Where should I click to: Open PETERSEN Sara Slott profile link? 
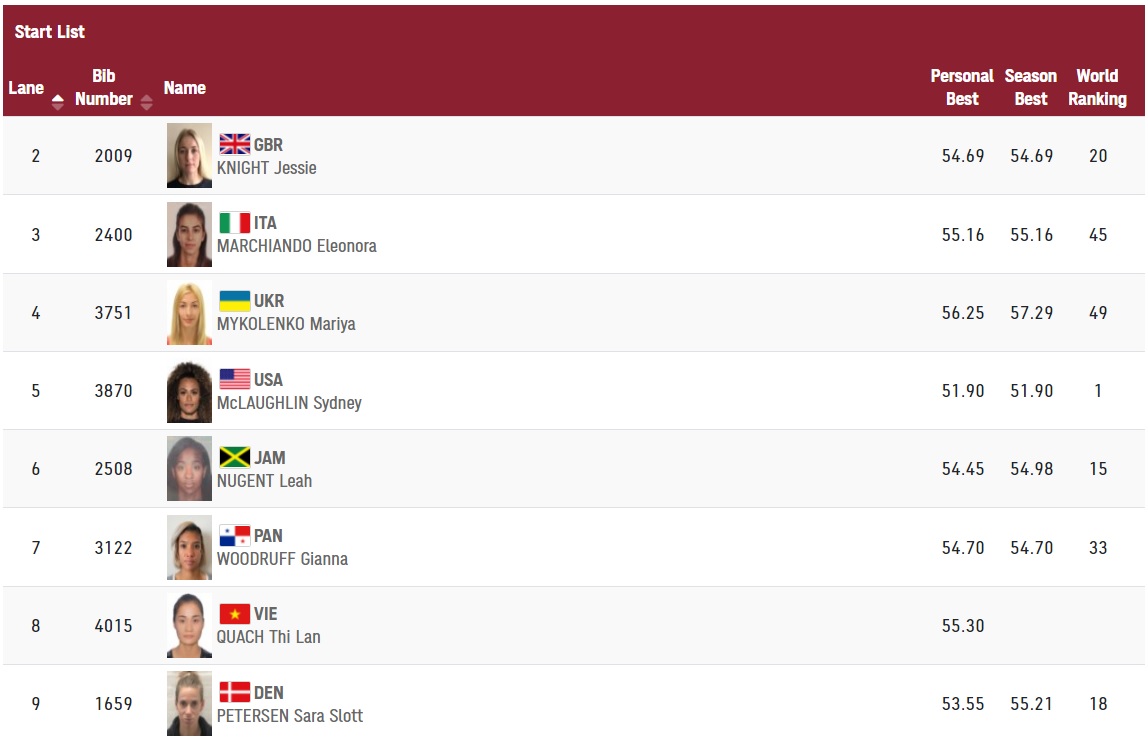point(290,715)
